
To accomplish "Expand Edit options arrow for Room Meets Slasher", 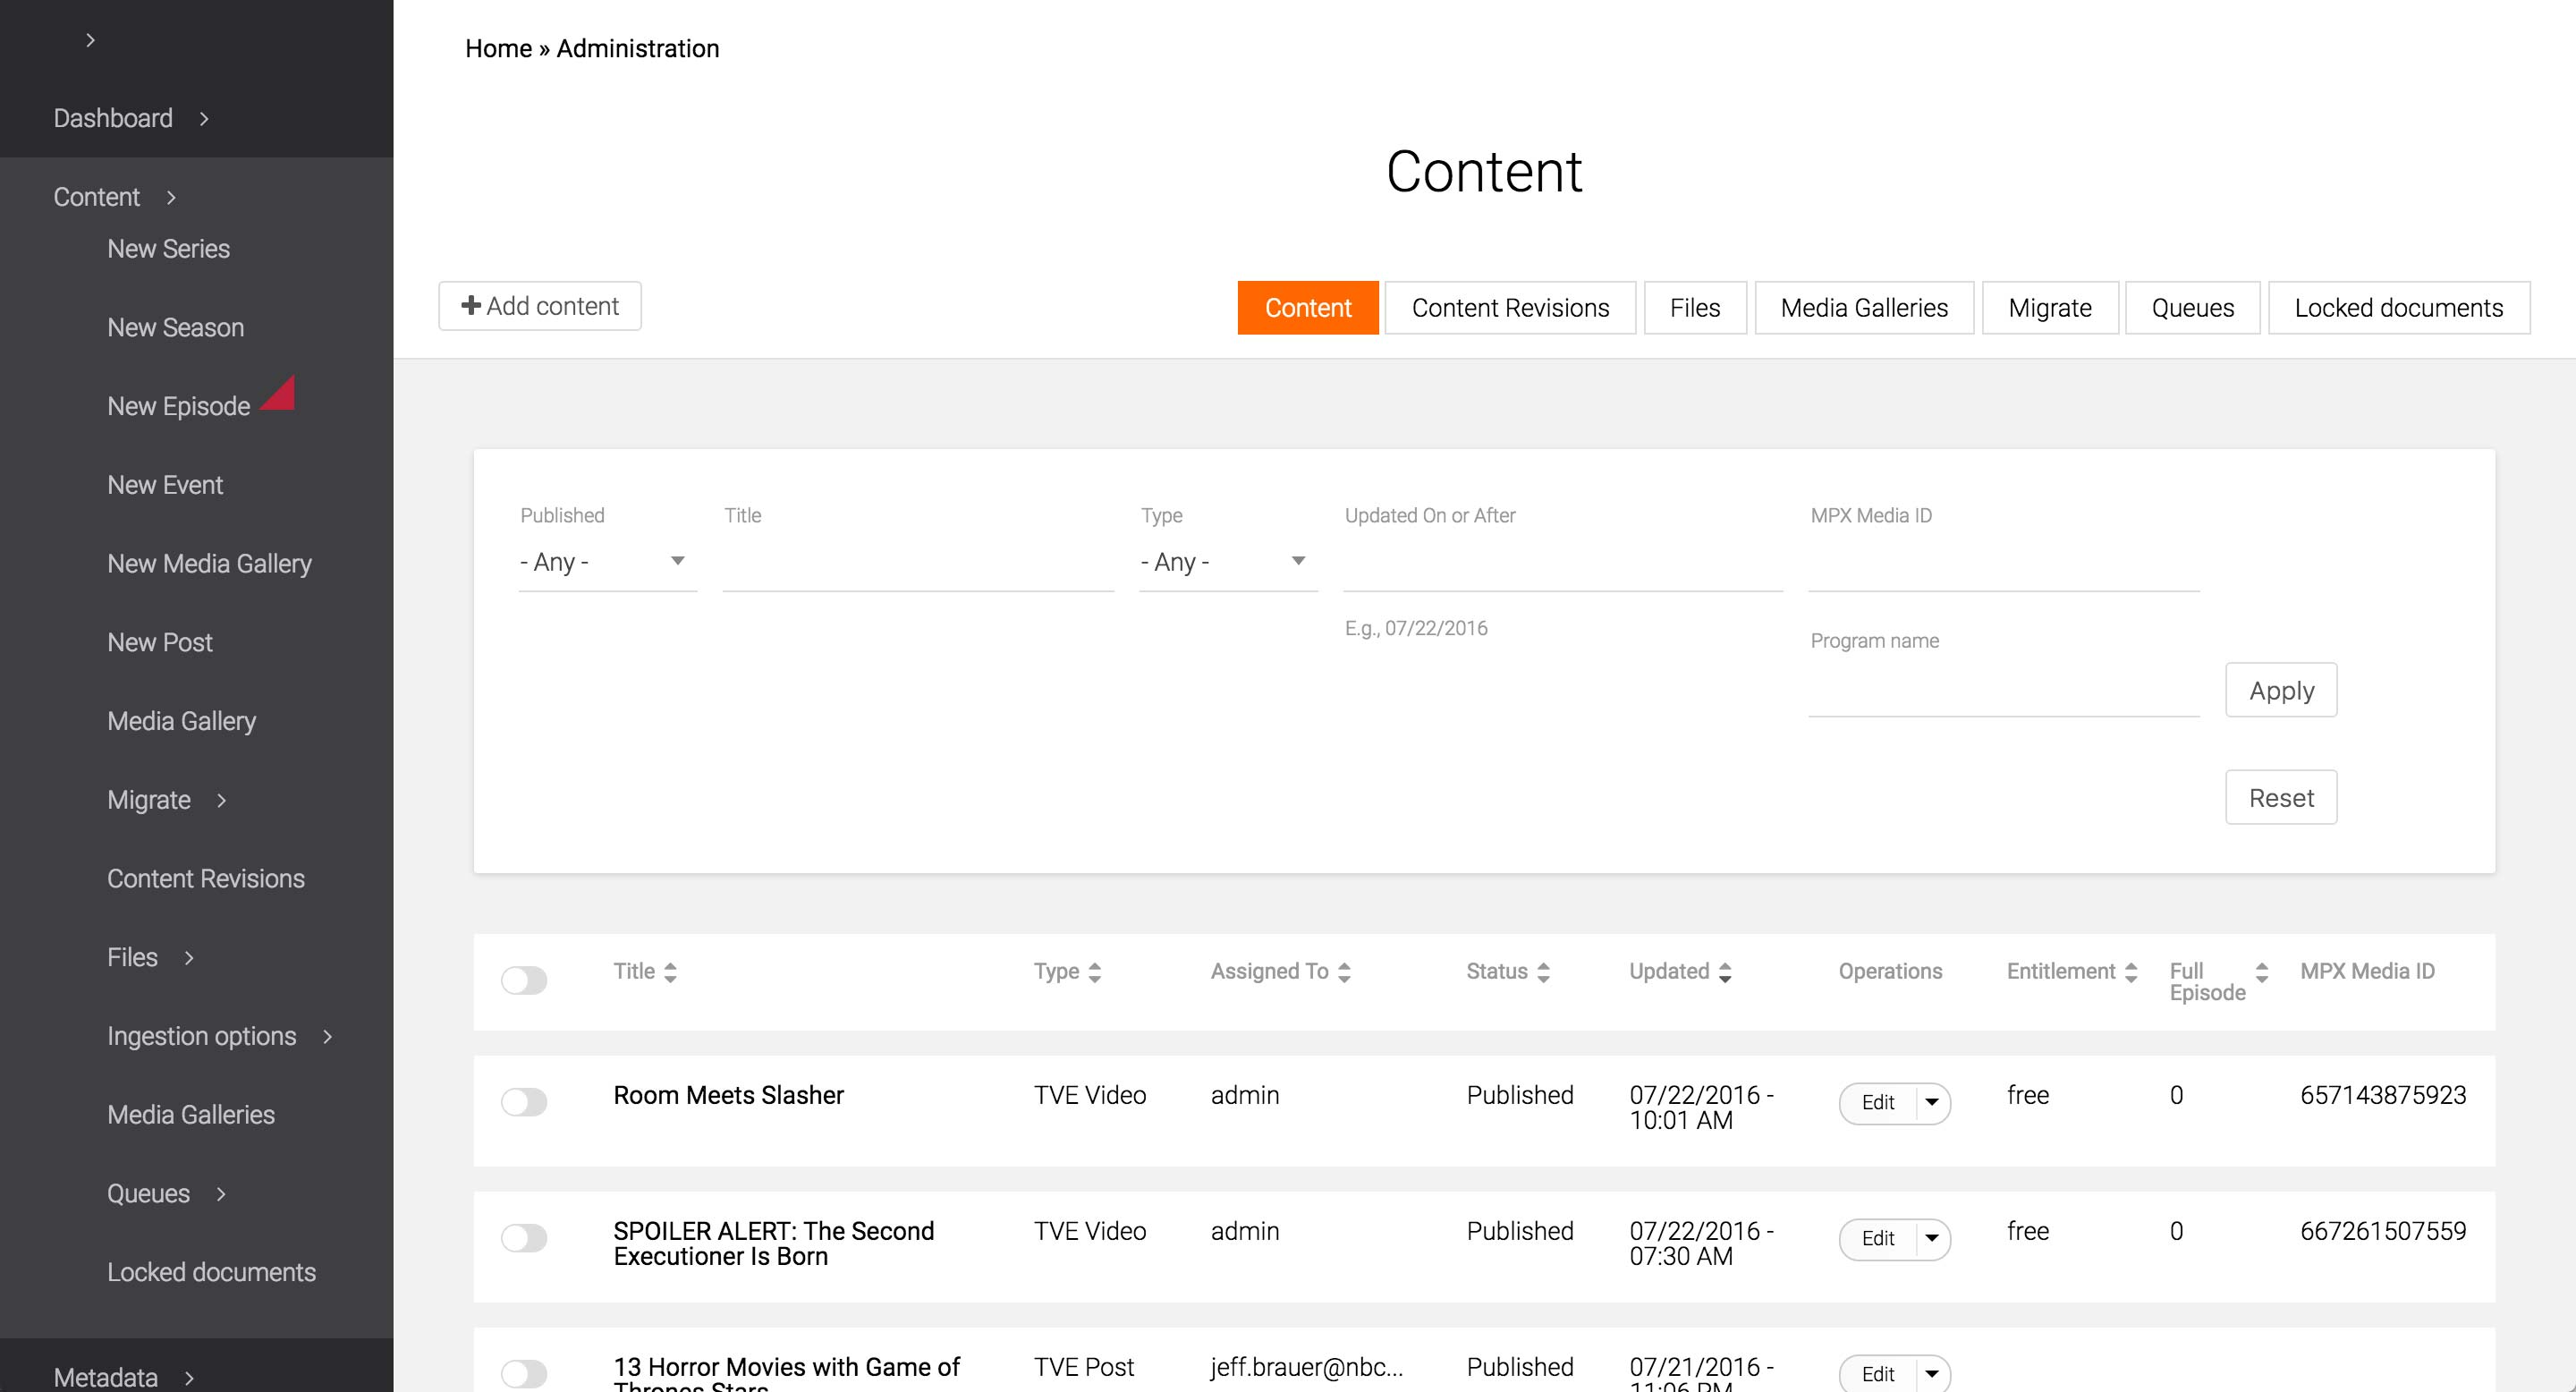I will coord(1932,1103).
